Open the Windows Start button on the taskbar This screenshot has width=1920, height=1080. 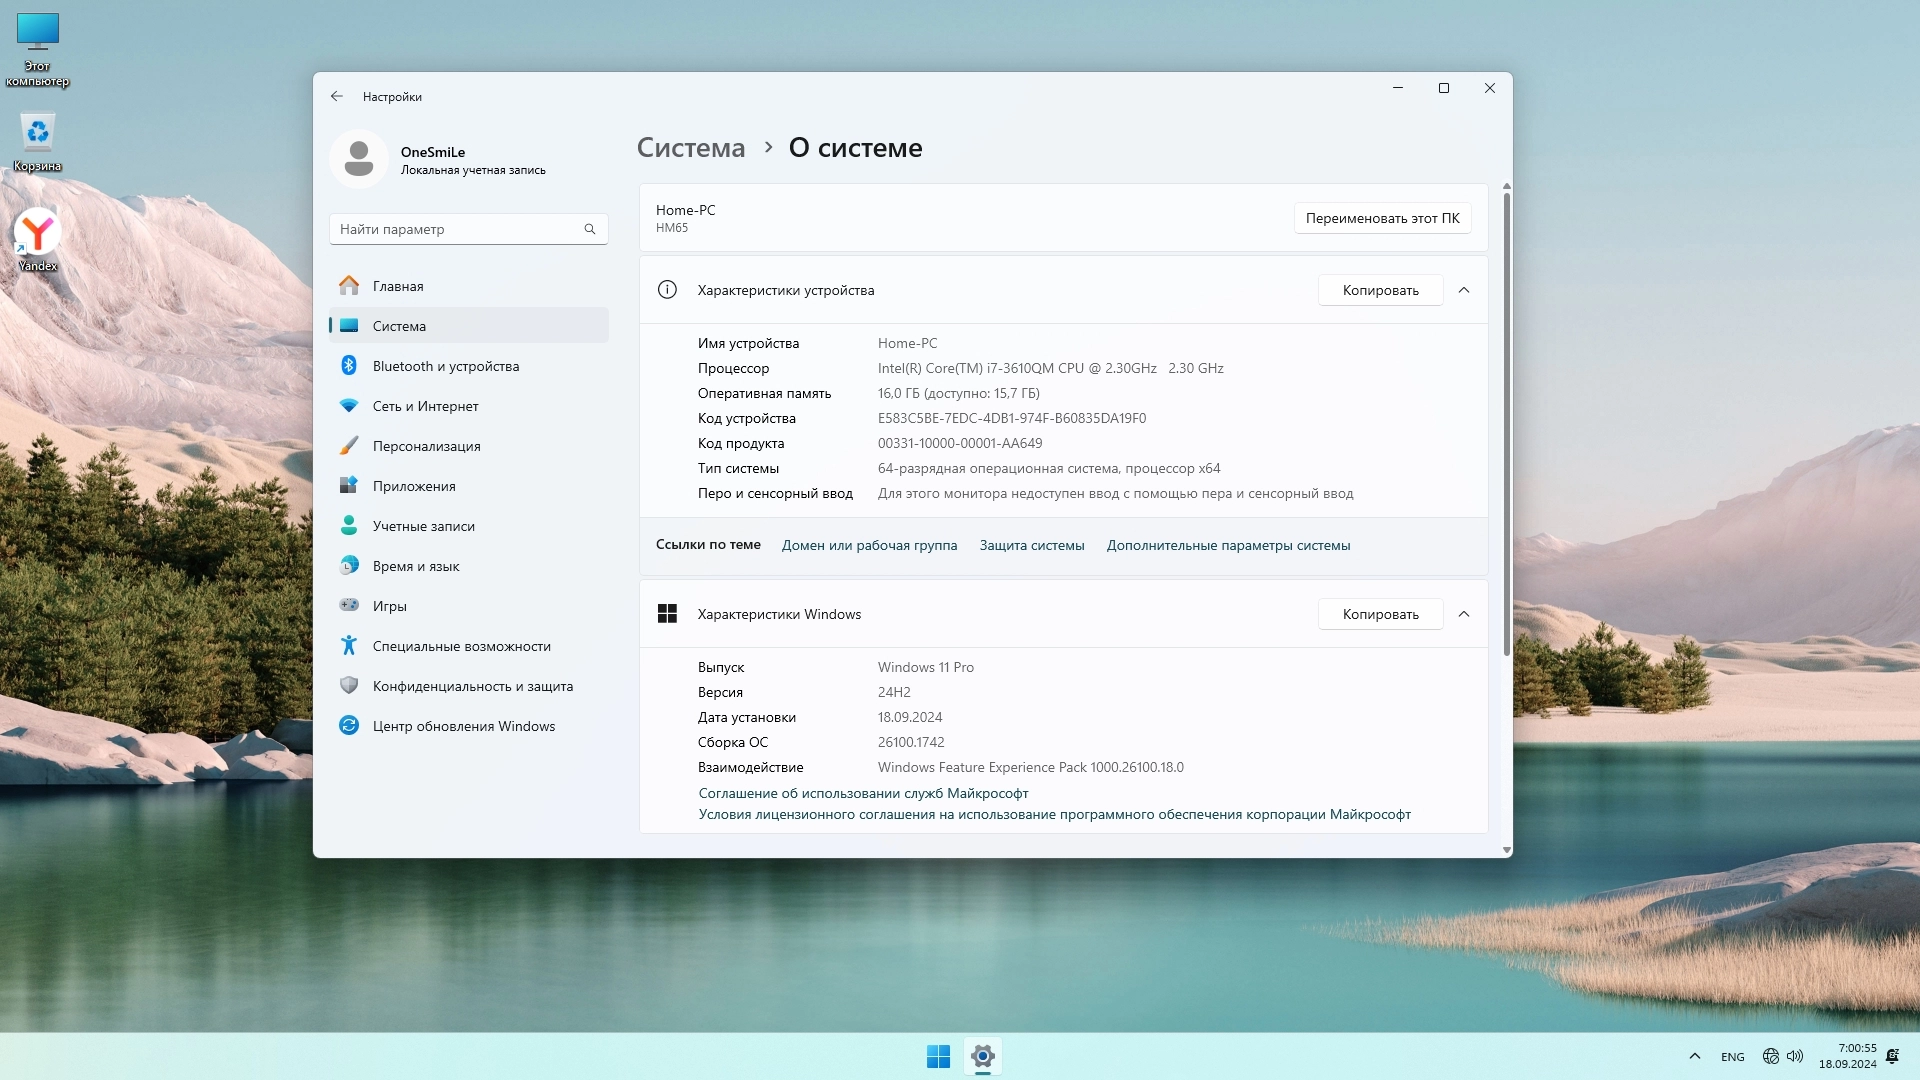(x=938, y=1056)
